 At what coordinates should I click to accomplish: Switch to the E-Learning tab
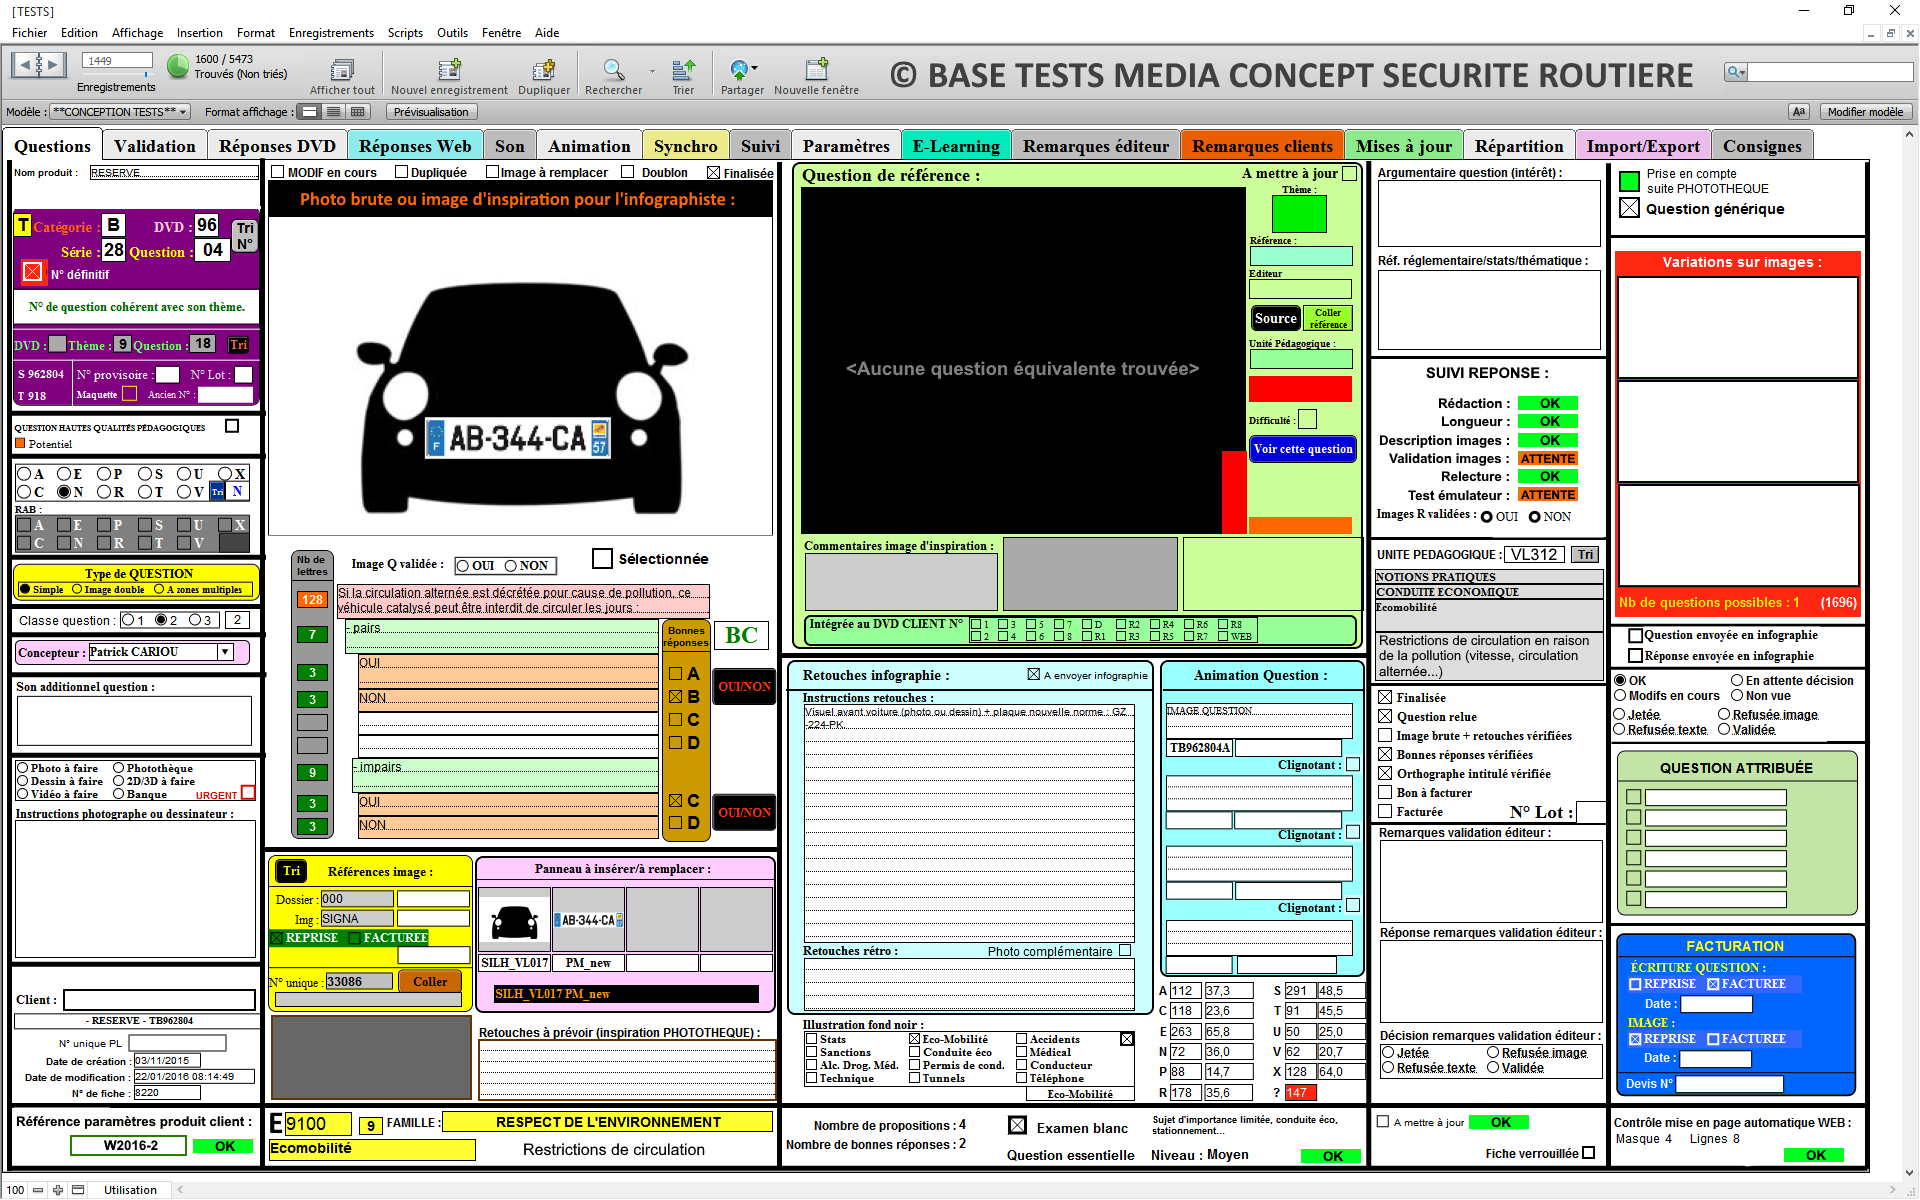[956, 146]
